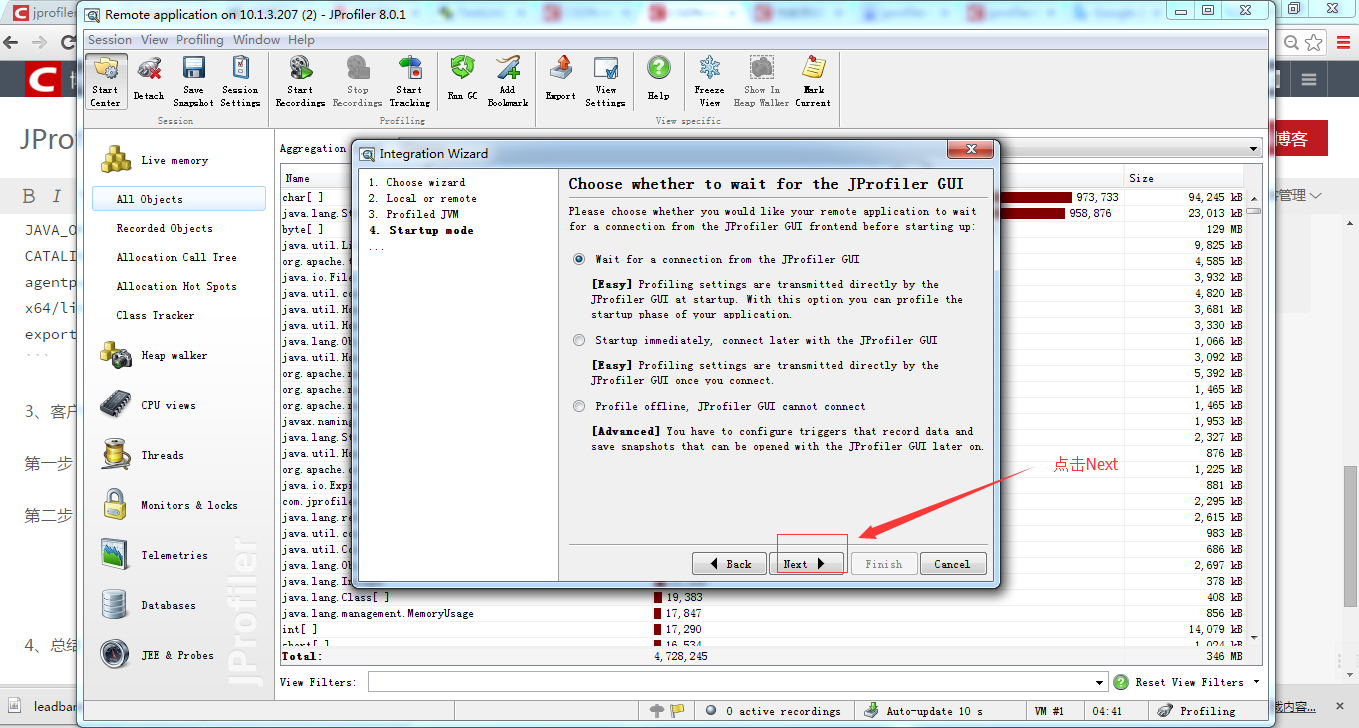Click in the View Filters input field
The width and height of the screenshot is (1359, 728).
click(731, 682)
